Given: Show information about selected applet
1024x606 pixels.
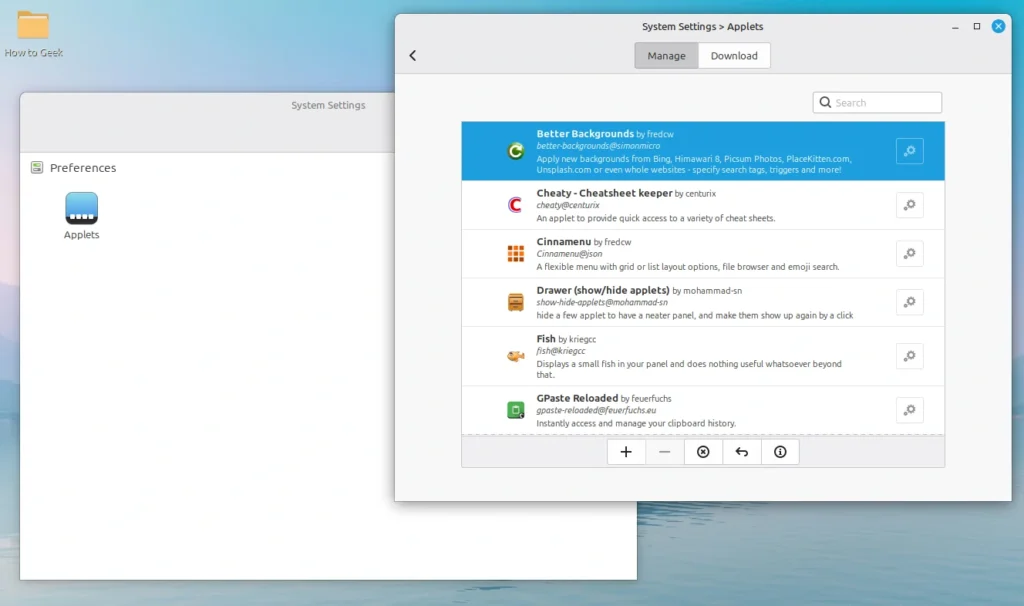Looking at the screenshot, I should 780,451.
